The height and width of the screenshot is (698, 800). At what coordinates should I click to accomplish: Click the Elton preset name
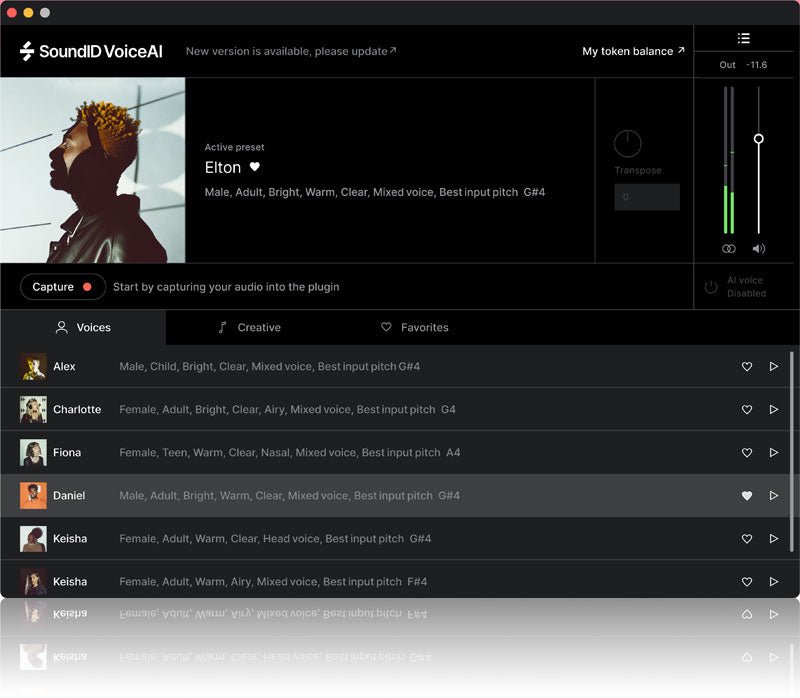222,167
